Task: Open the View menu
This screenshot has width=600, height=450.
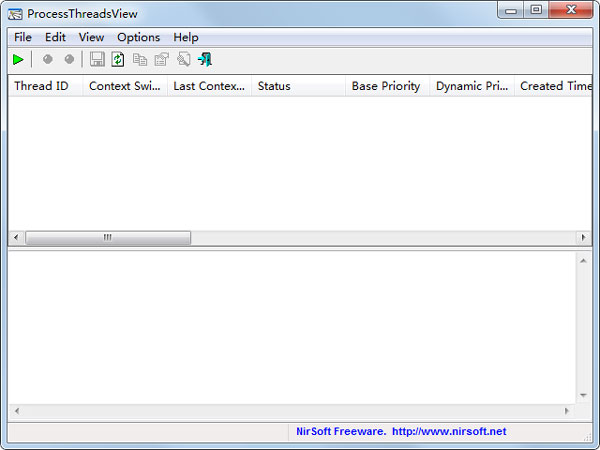Action: [91, 38]
